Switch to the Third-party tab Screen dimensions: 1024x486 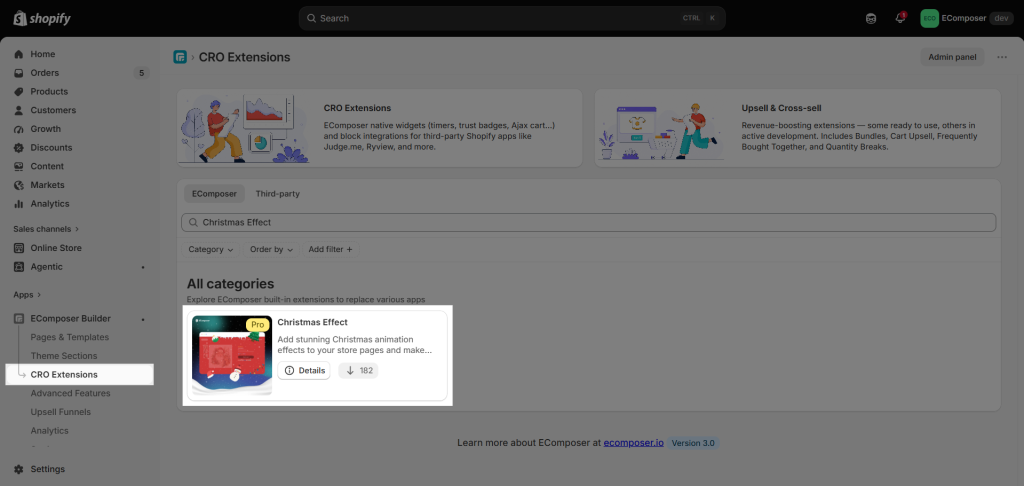pos(278,194)
